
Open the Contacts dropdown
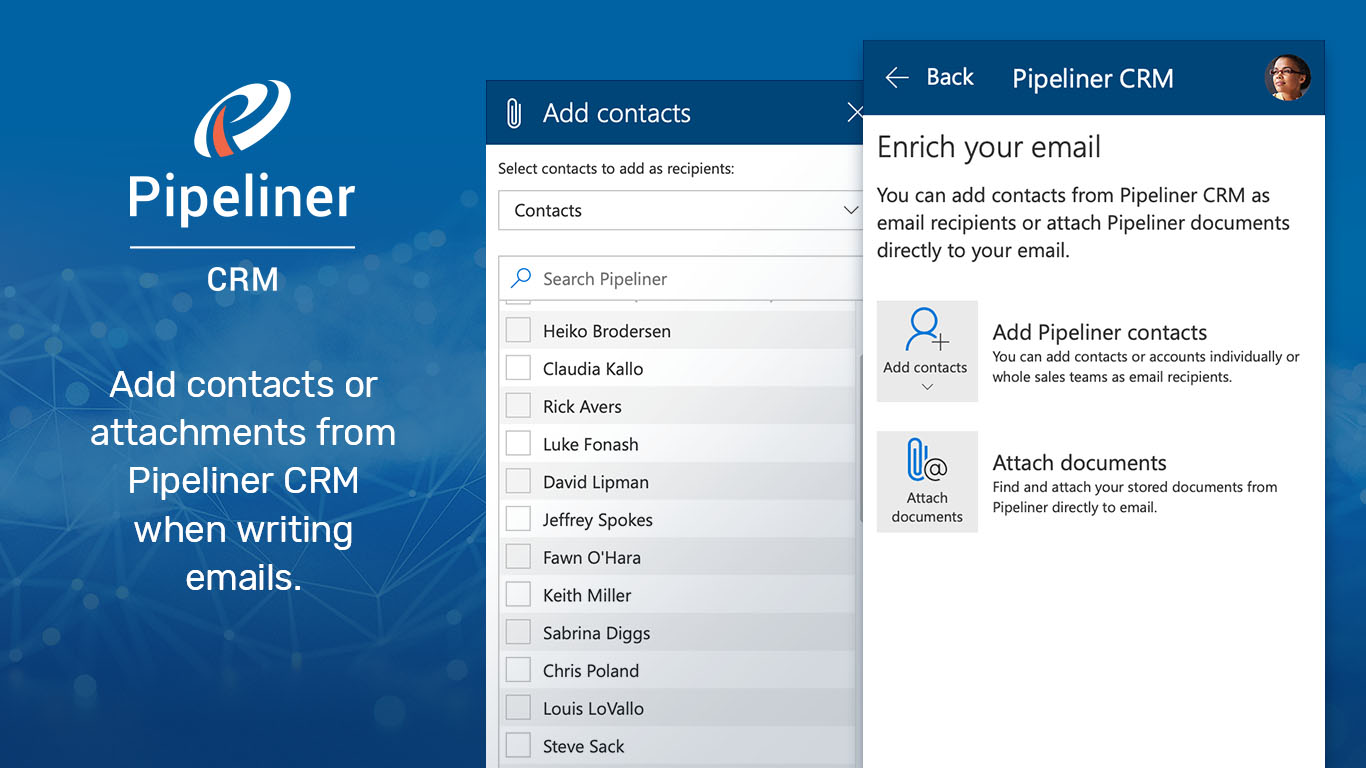[x=681, y=210]
